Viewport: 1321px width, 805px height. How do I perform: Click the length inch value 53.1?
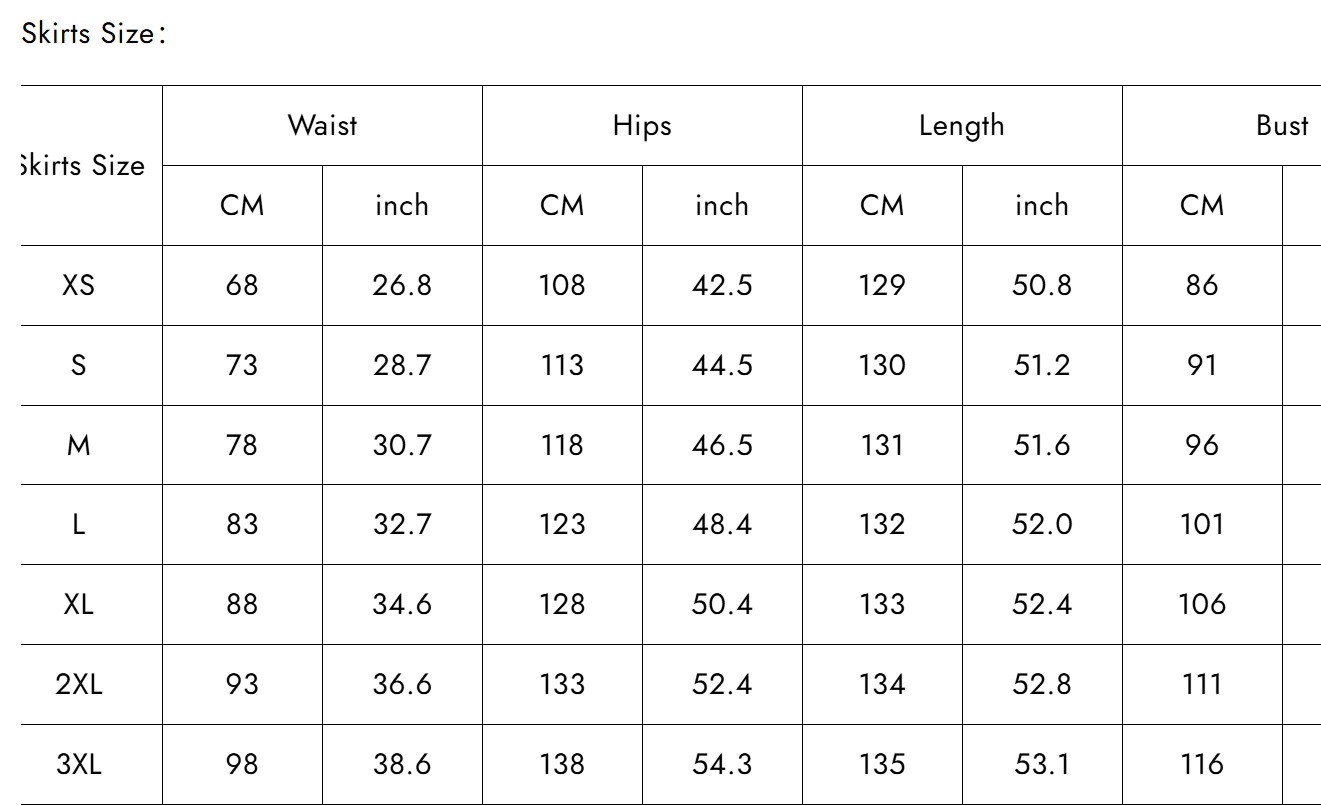[1042, 765]
